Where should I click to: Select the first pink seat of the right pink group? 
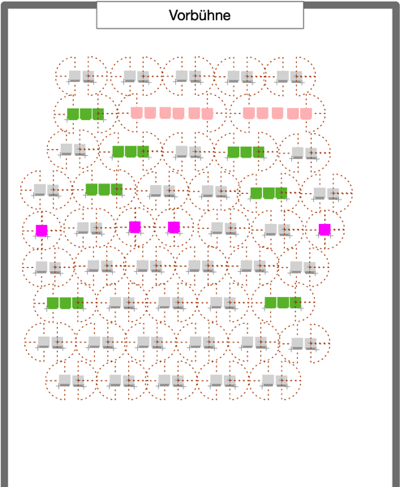pyautogui.click(x=249, y=113)
